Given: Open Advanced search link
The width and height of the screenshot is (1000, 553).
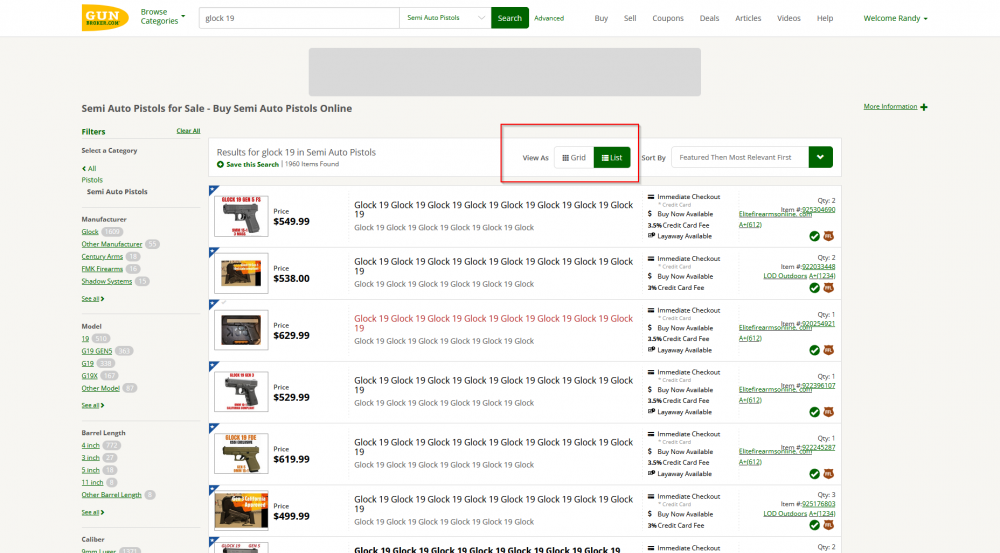Looking at the screenshot, I should coord(549,18).
